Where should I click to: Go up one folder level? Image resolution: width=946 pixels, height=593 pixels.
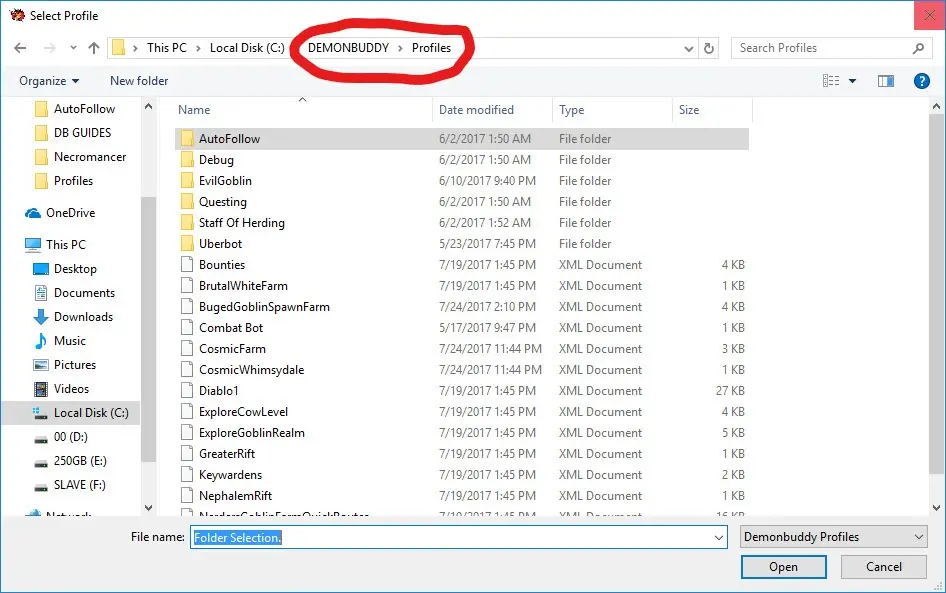coord(94,48)
